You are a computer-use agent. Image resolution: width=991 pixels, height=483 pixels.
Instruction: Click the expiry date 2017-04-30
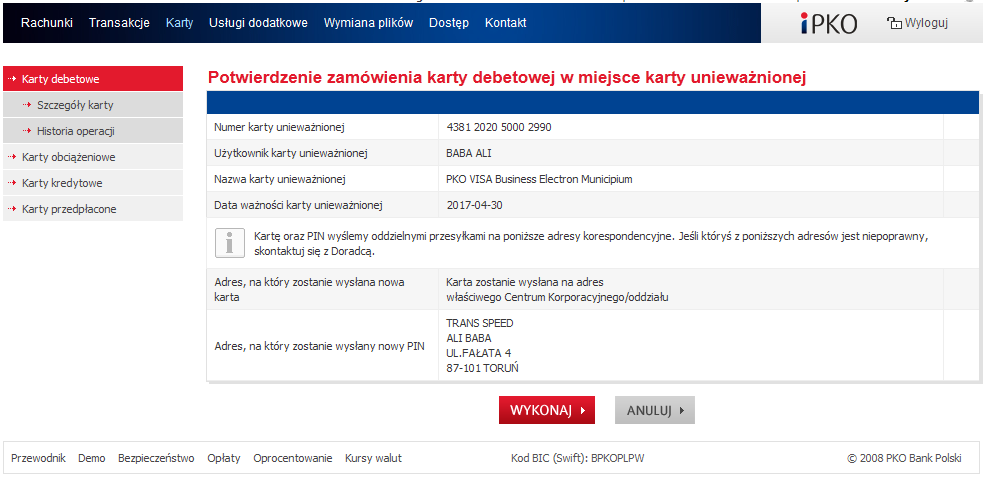475,205
